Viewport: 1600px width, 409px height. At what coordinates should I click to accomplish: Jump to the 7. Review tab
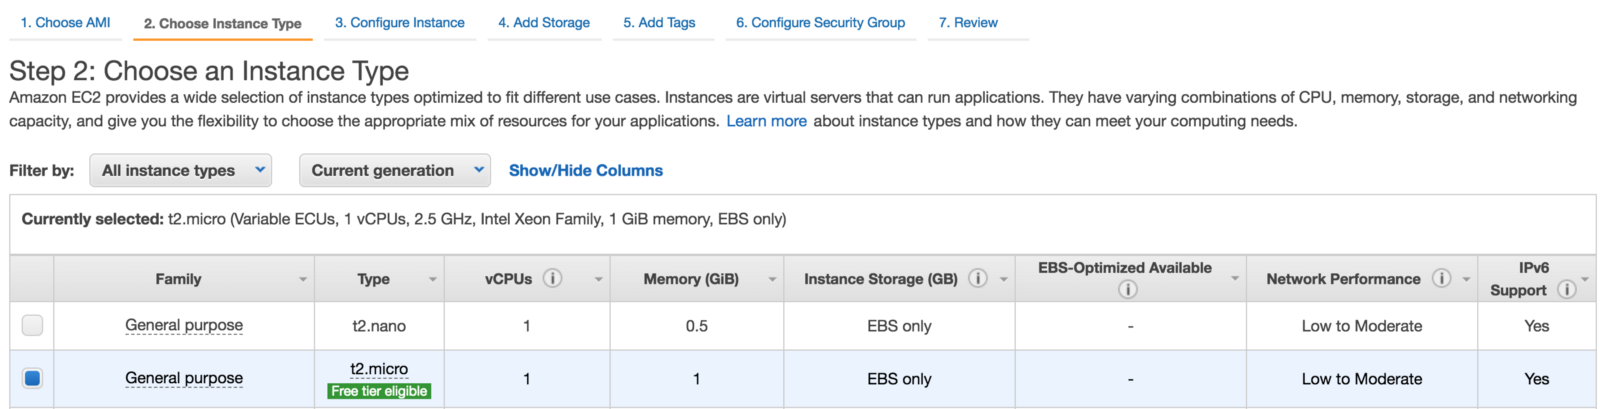coord(968,22)
